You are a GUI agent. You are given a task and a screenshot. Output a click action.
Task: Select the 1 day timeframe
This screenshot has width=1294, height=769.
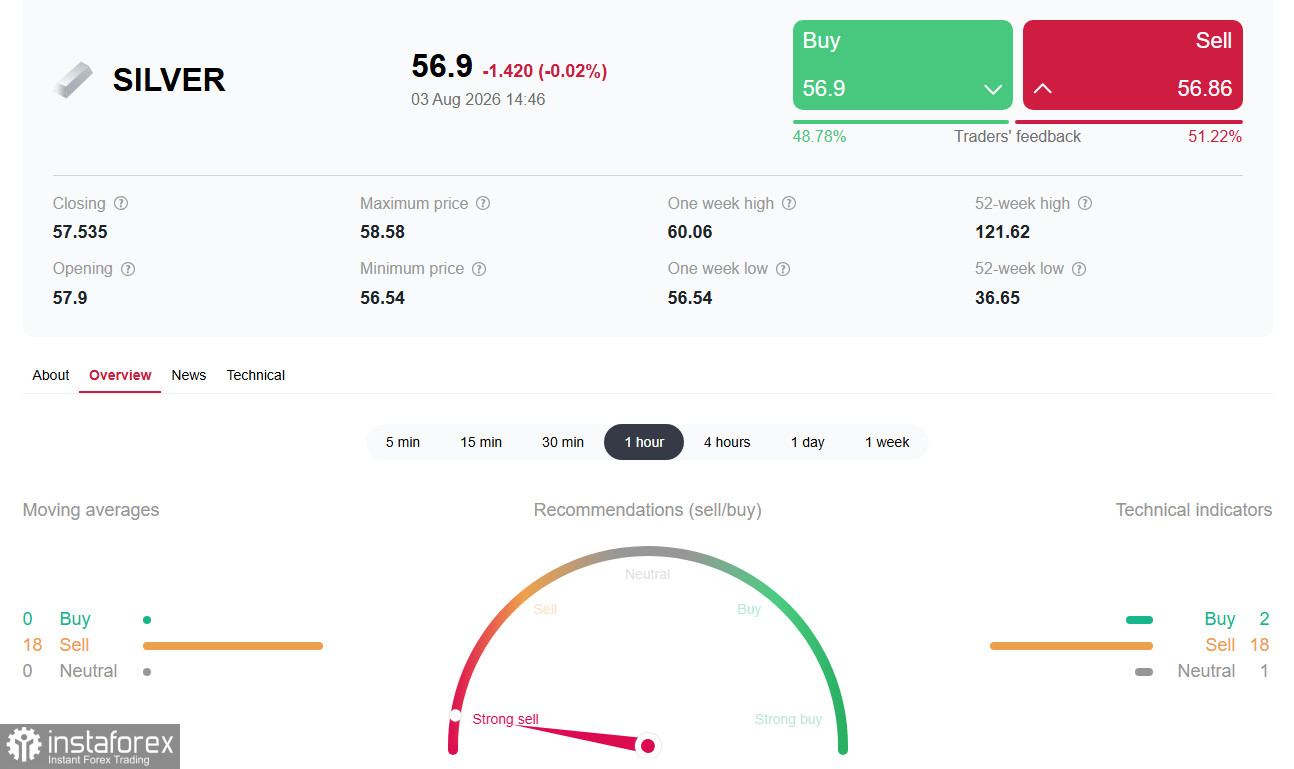pyautogui.click(x=808, y=442)
